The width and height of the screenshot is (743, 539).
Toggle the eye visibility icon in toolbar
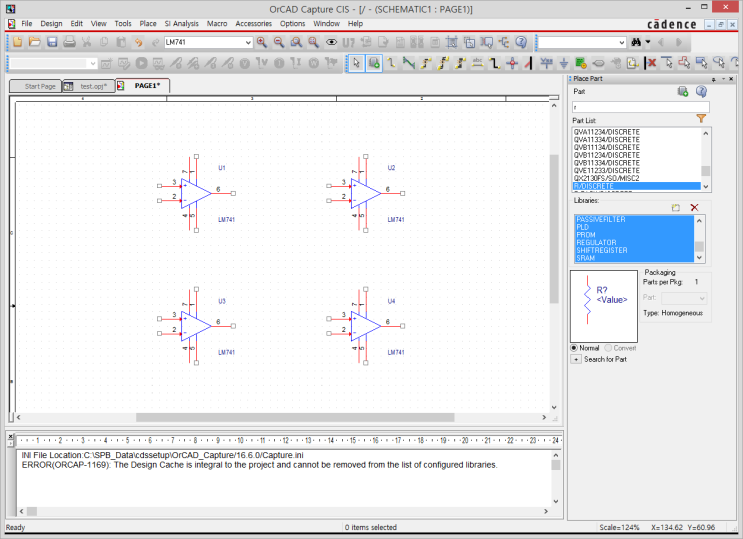(x=331, y=42)
